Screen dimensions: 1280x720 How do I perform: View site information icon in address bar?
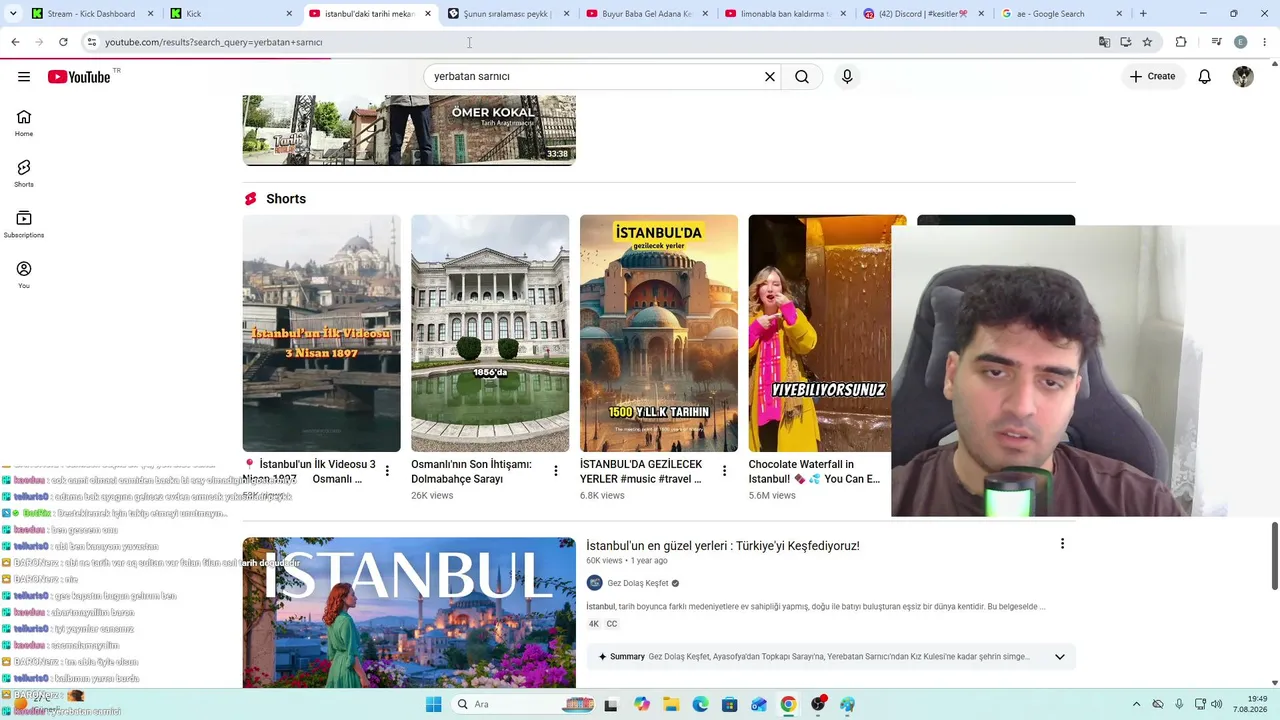(91, 42)
